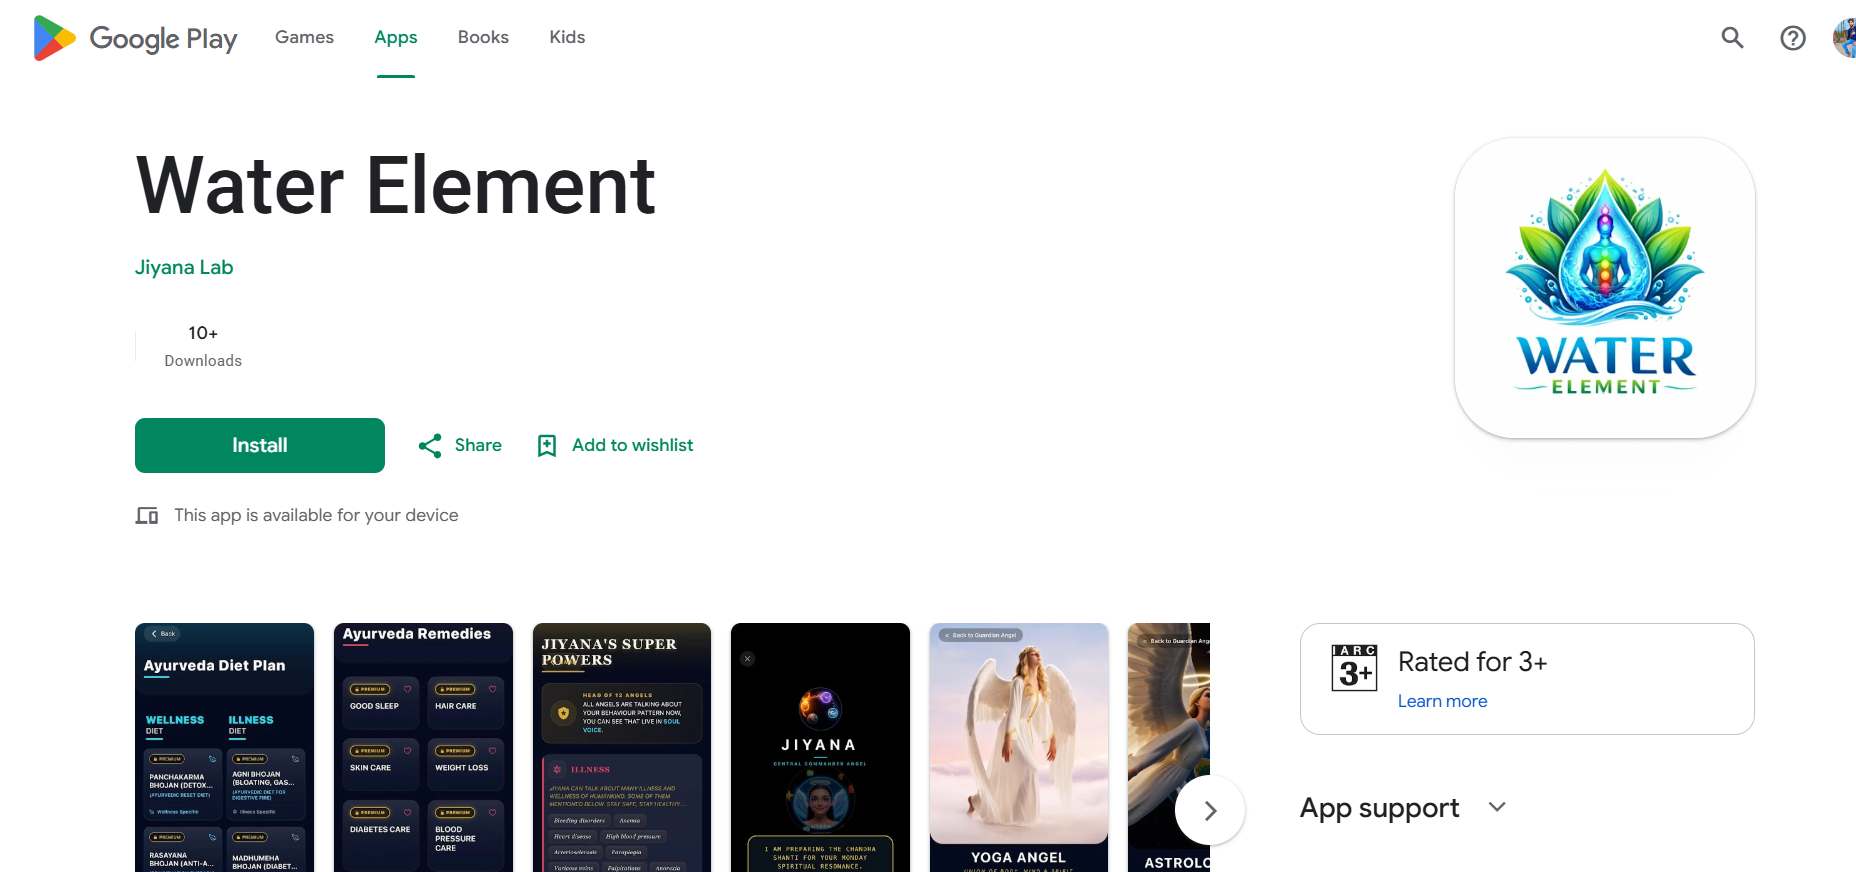Open the JIYANA dark screen screenshot
The image size is (1856, 872).
(820, 748)
